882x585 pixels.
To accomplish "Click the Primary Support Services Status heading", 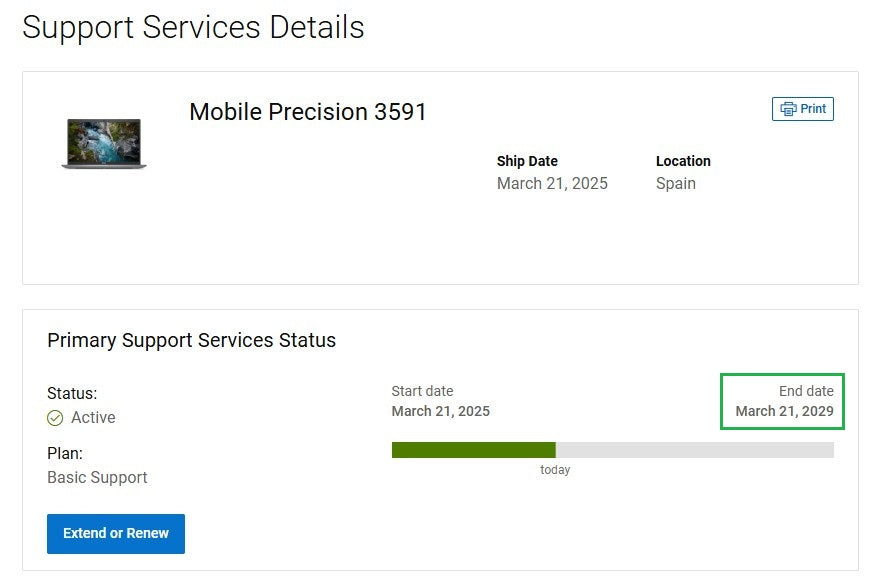I will click(191, 340).
